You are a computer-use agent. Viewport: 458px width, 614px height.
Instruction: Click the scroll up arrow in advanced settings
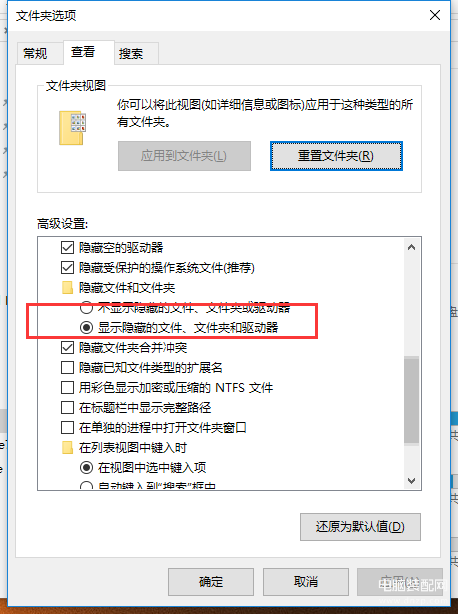pos(411,247)
